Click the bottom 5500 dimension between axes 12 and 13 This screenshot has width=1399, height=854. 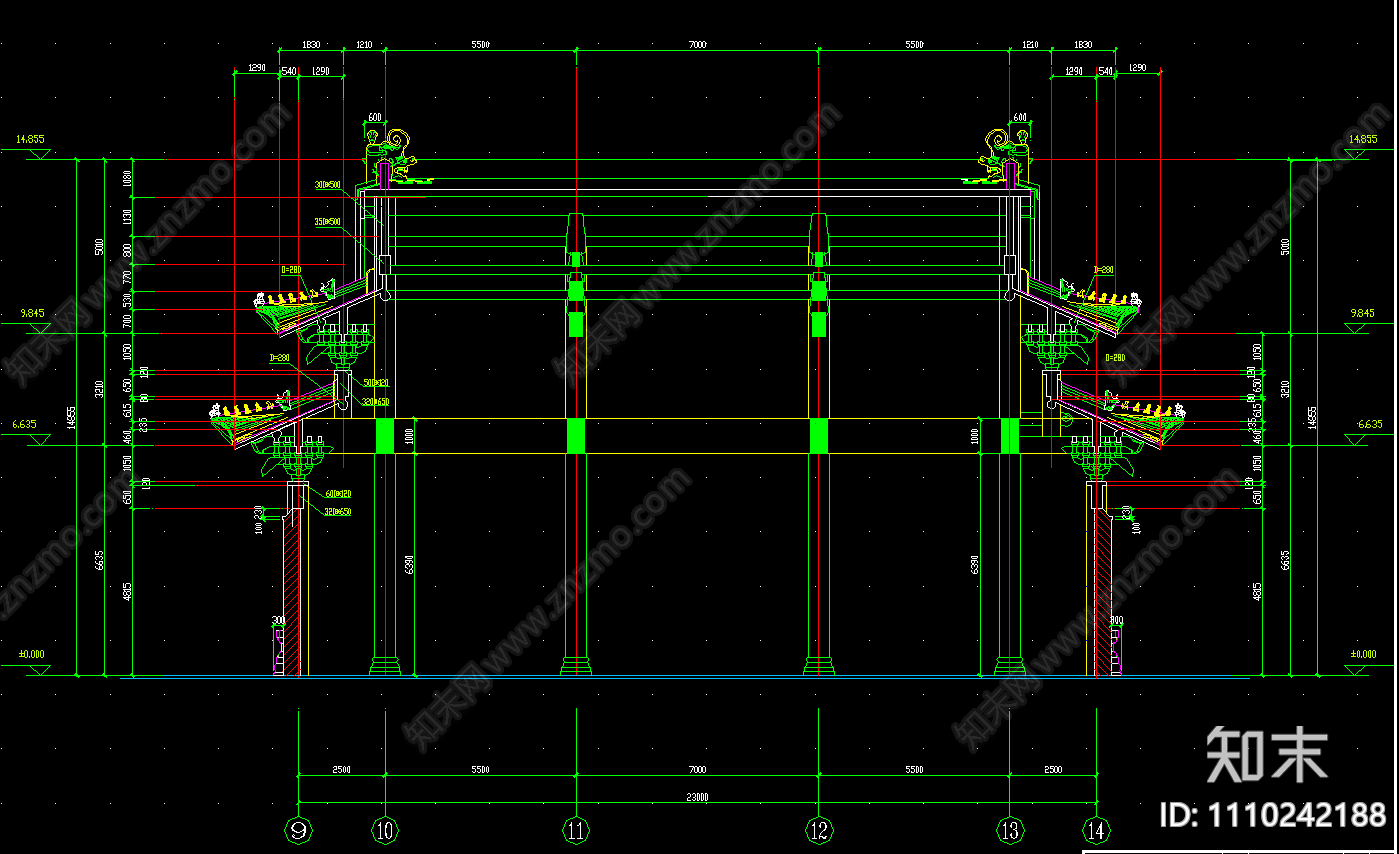click(914, 770)
